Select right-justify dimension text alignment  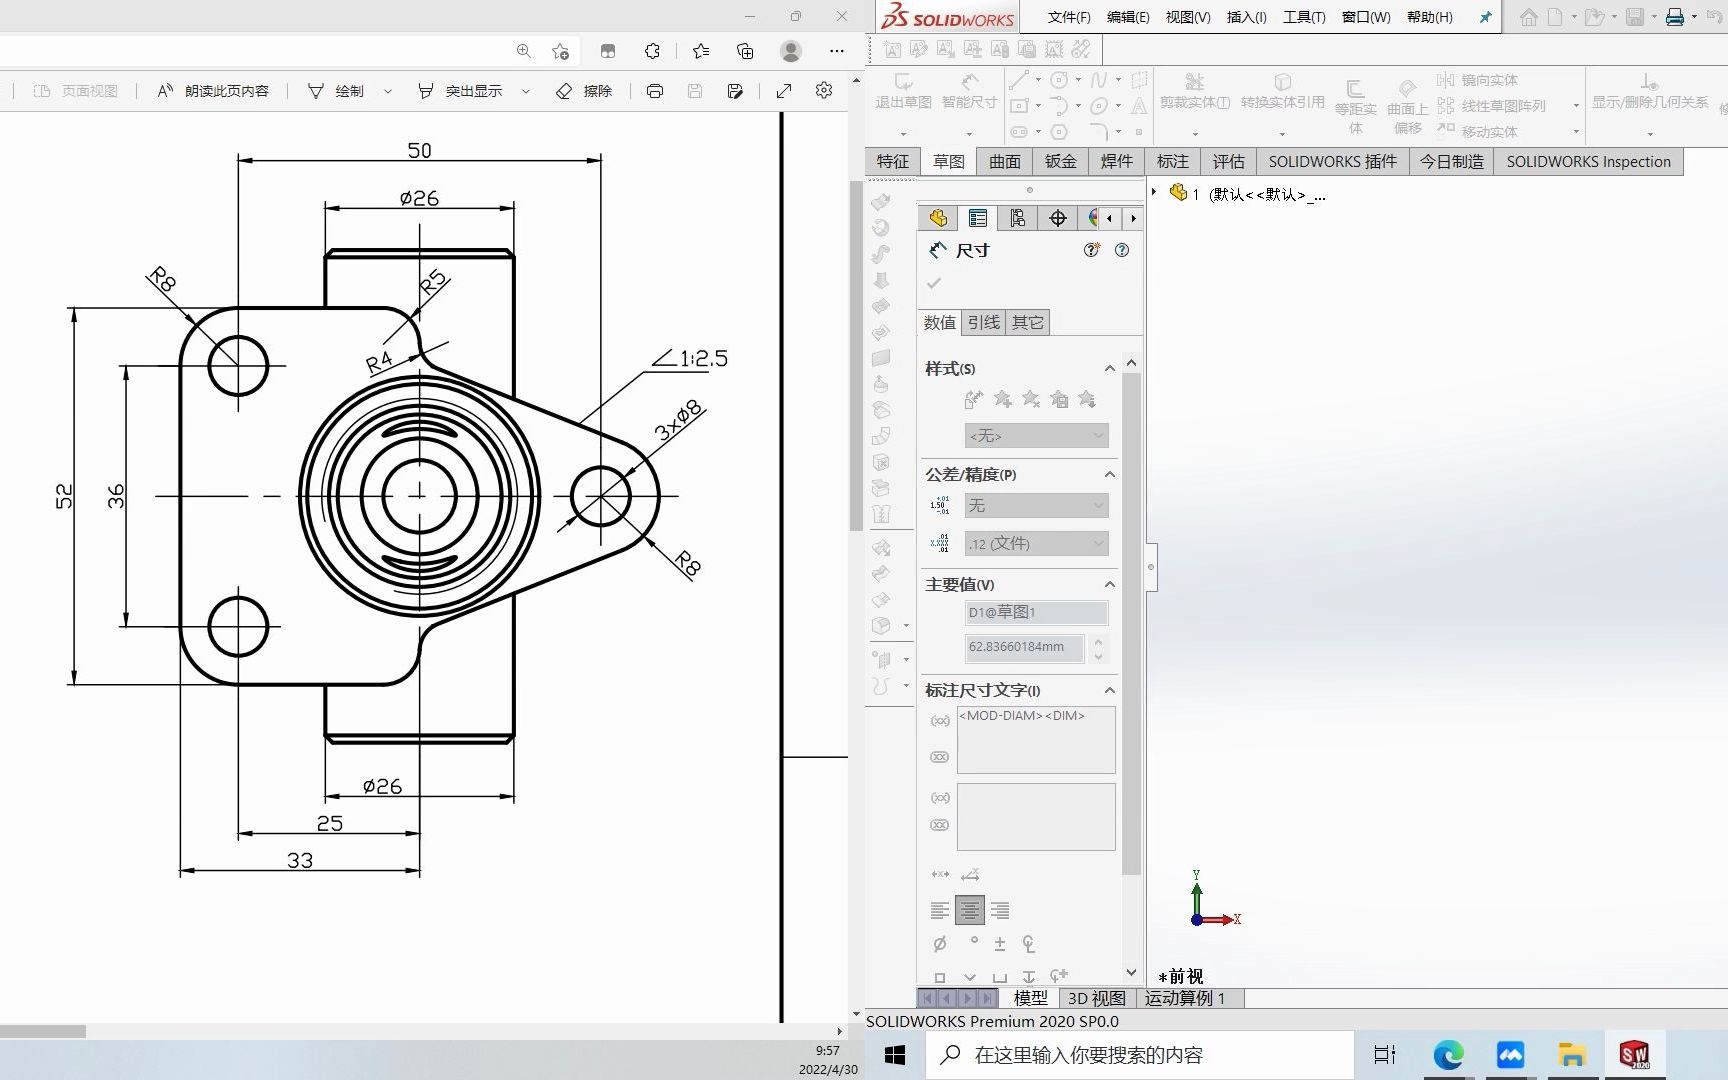pos(1000,910)
